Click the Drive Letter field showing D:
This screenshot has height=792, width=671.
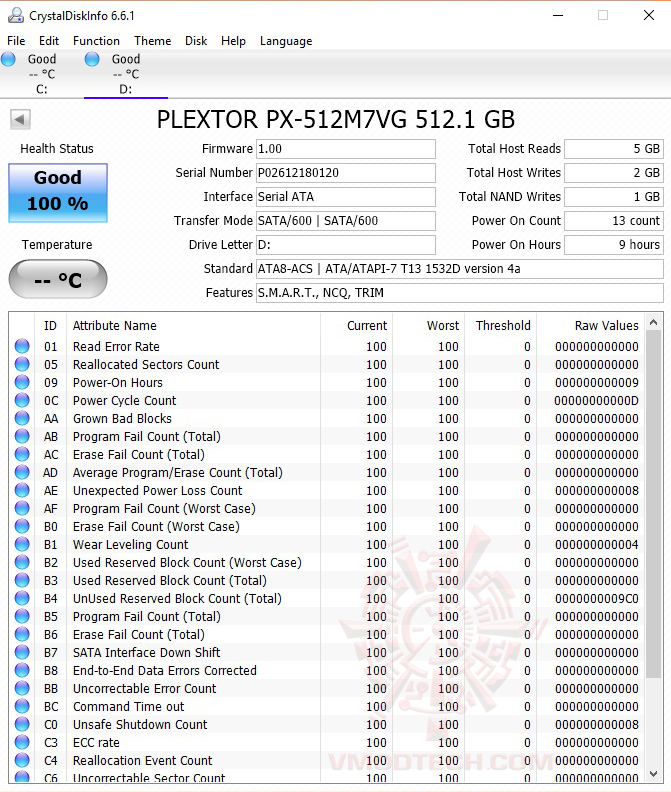(346, 245)
